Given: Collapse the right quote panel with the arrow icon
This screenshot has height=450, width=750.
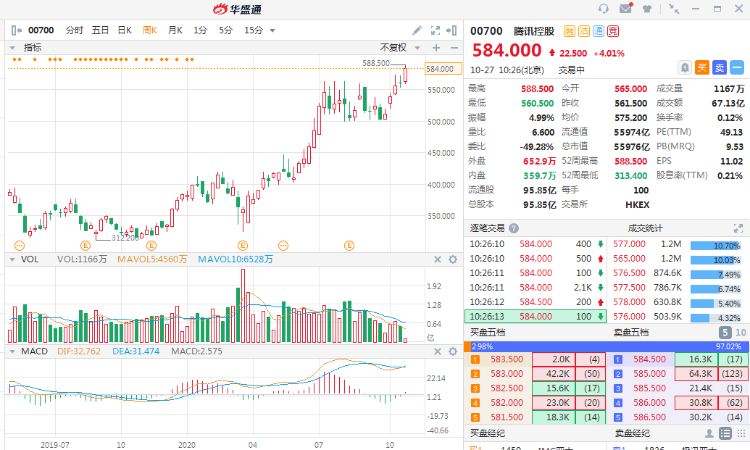Looking at the screenshot, I should coord(452,31).
